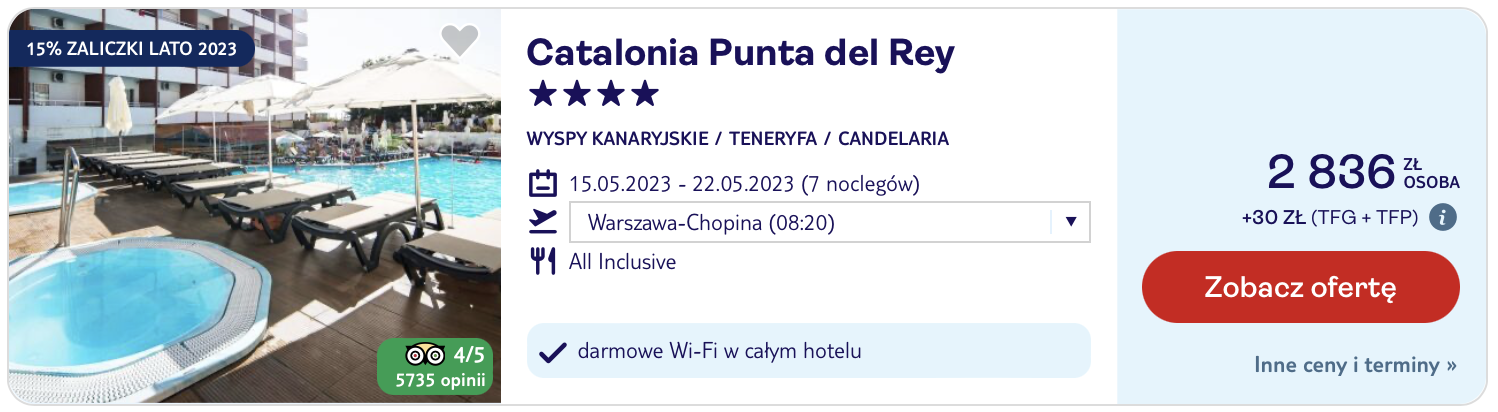Click the checkmark icon by free Wi-Fi
This screenshot has width=1498, height=412.
[553, 352]
